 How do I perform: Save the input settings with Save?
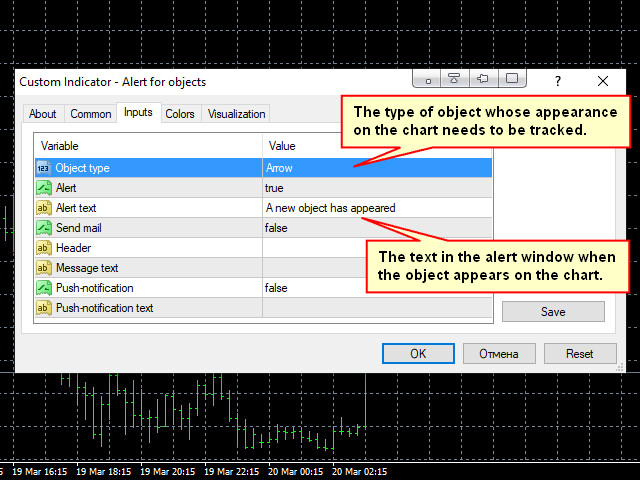pyautogui.click(x=553, y=312)
